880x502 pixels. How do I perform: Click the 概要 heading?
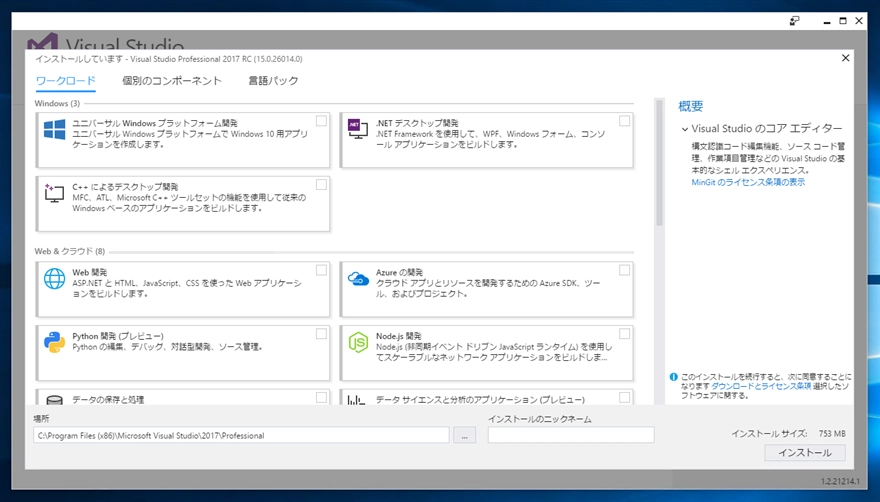(x=690, y=106)
